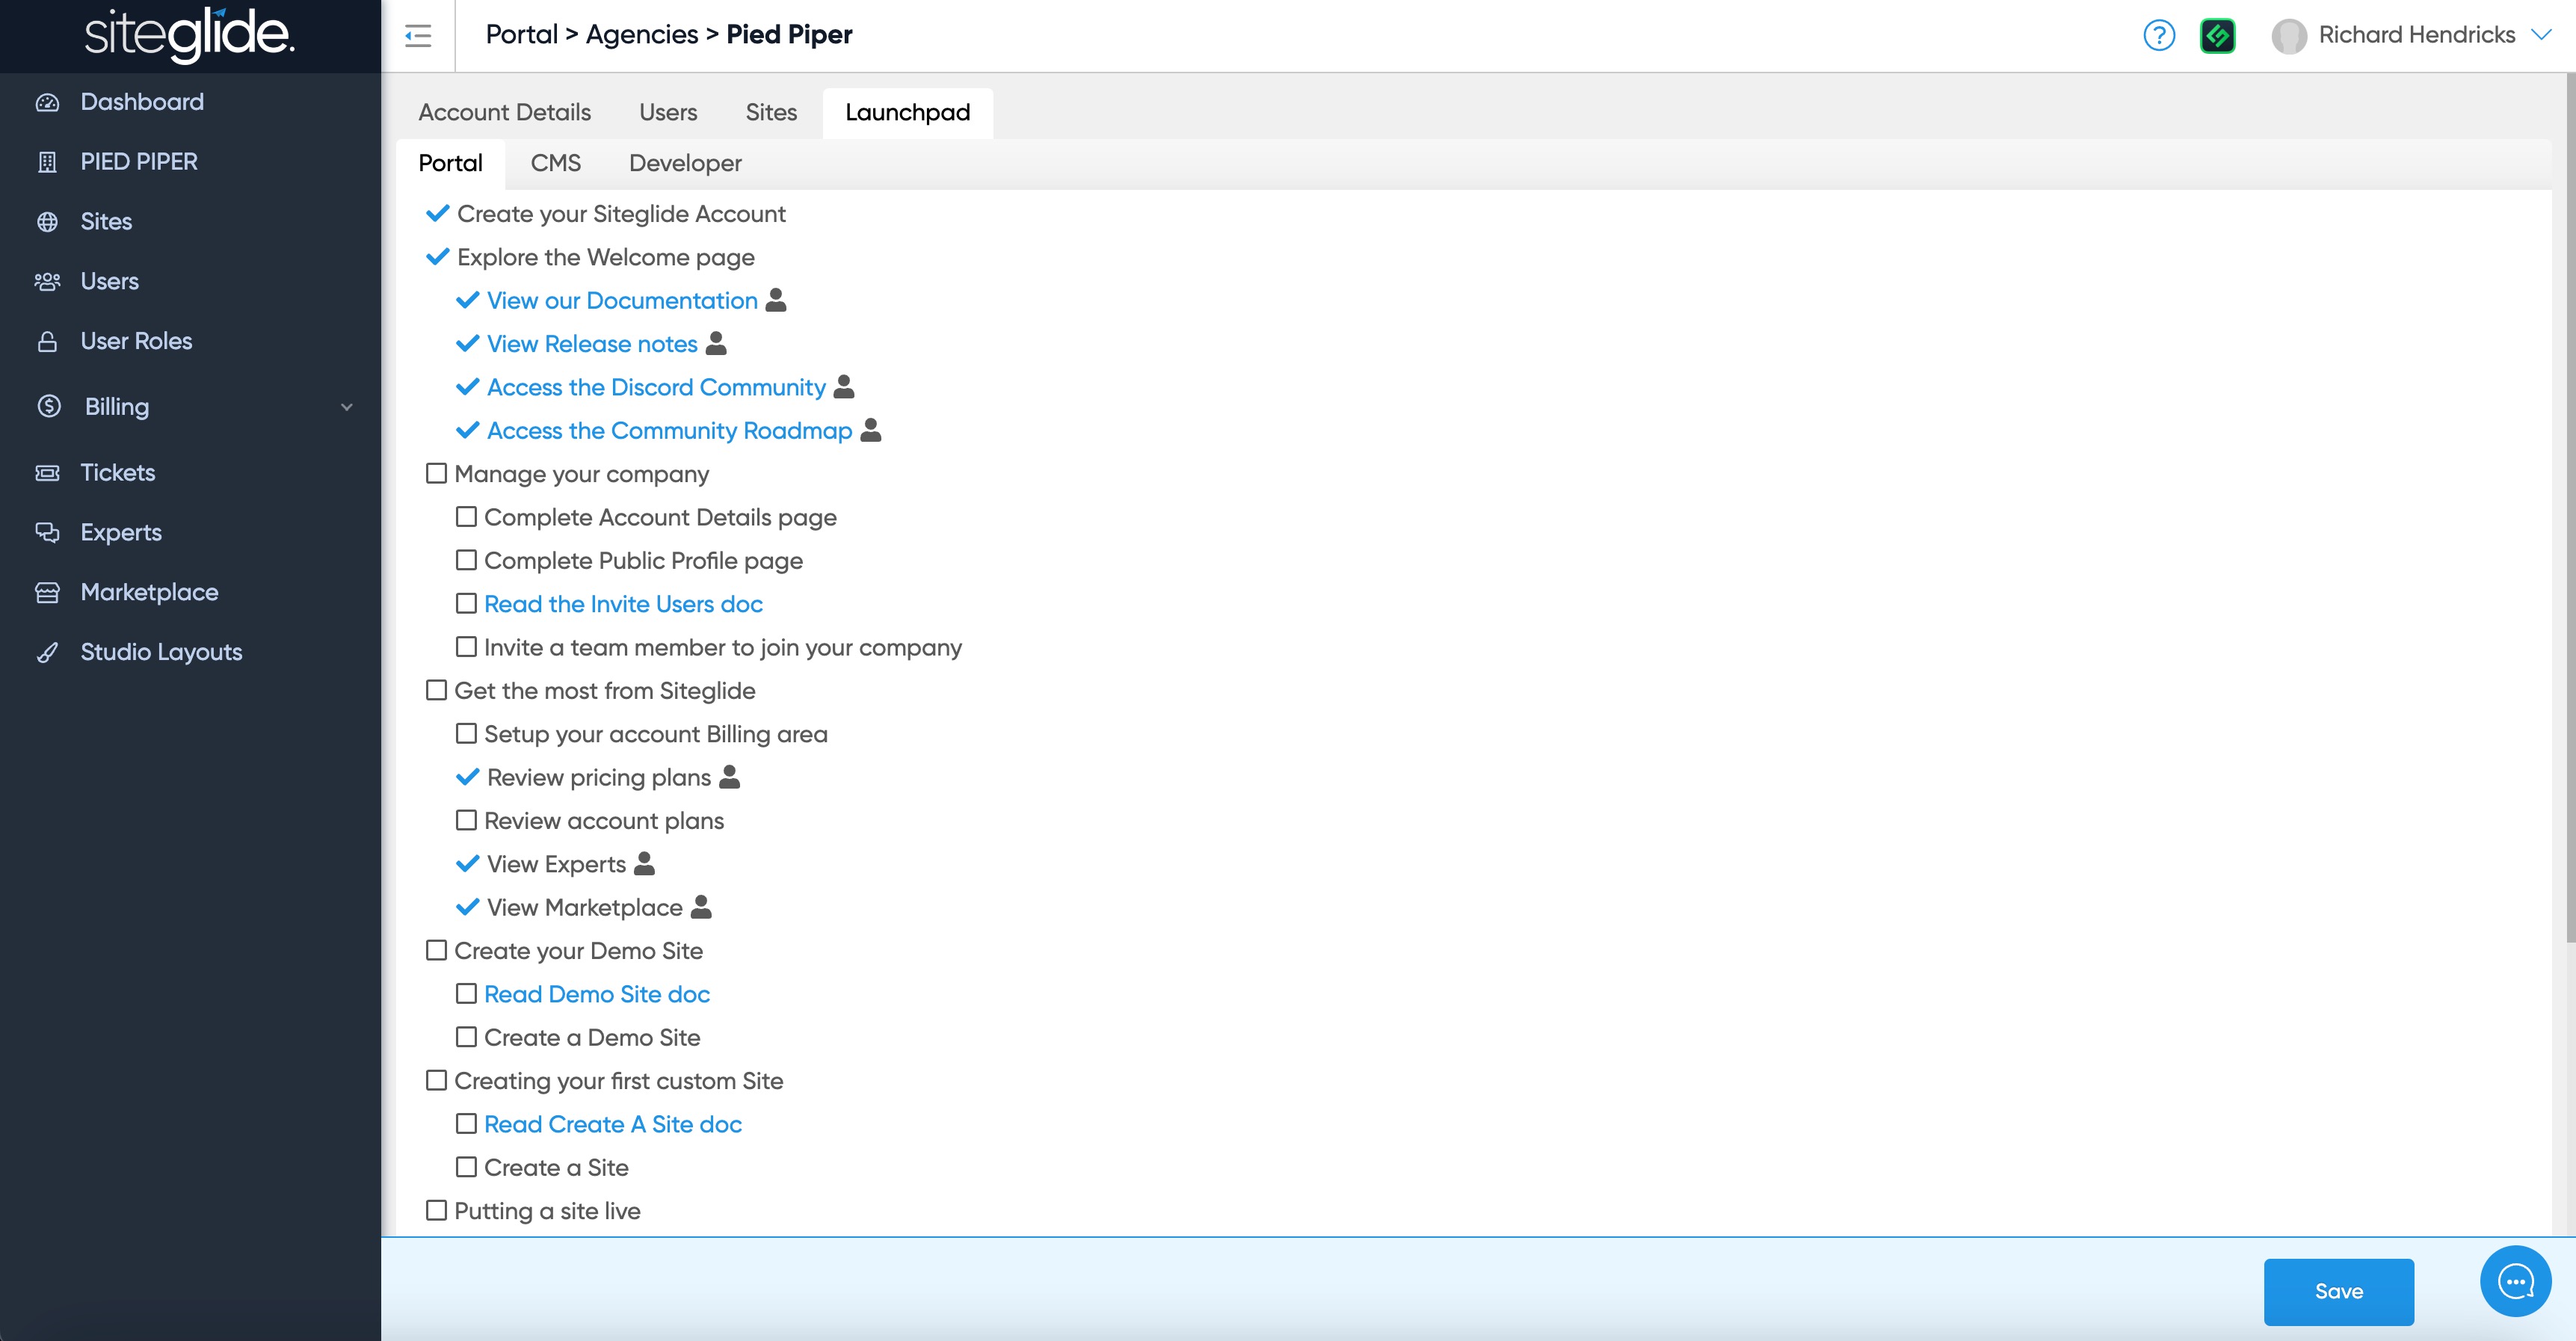The height and width of the screenshot is (1341, 2576).
Task: Expand the Billing menu chevron
Action: 346,407
